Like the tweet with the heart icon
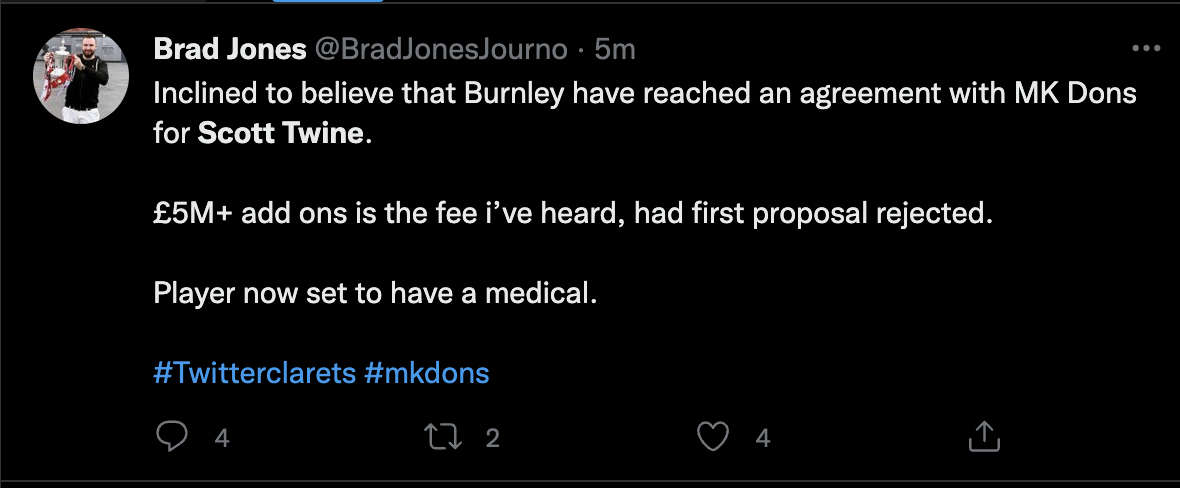This screenshot has height=488, width=1180. [x=711, y=436]
